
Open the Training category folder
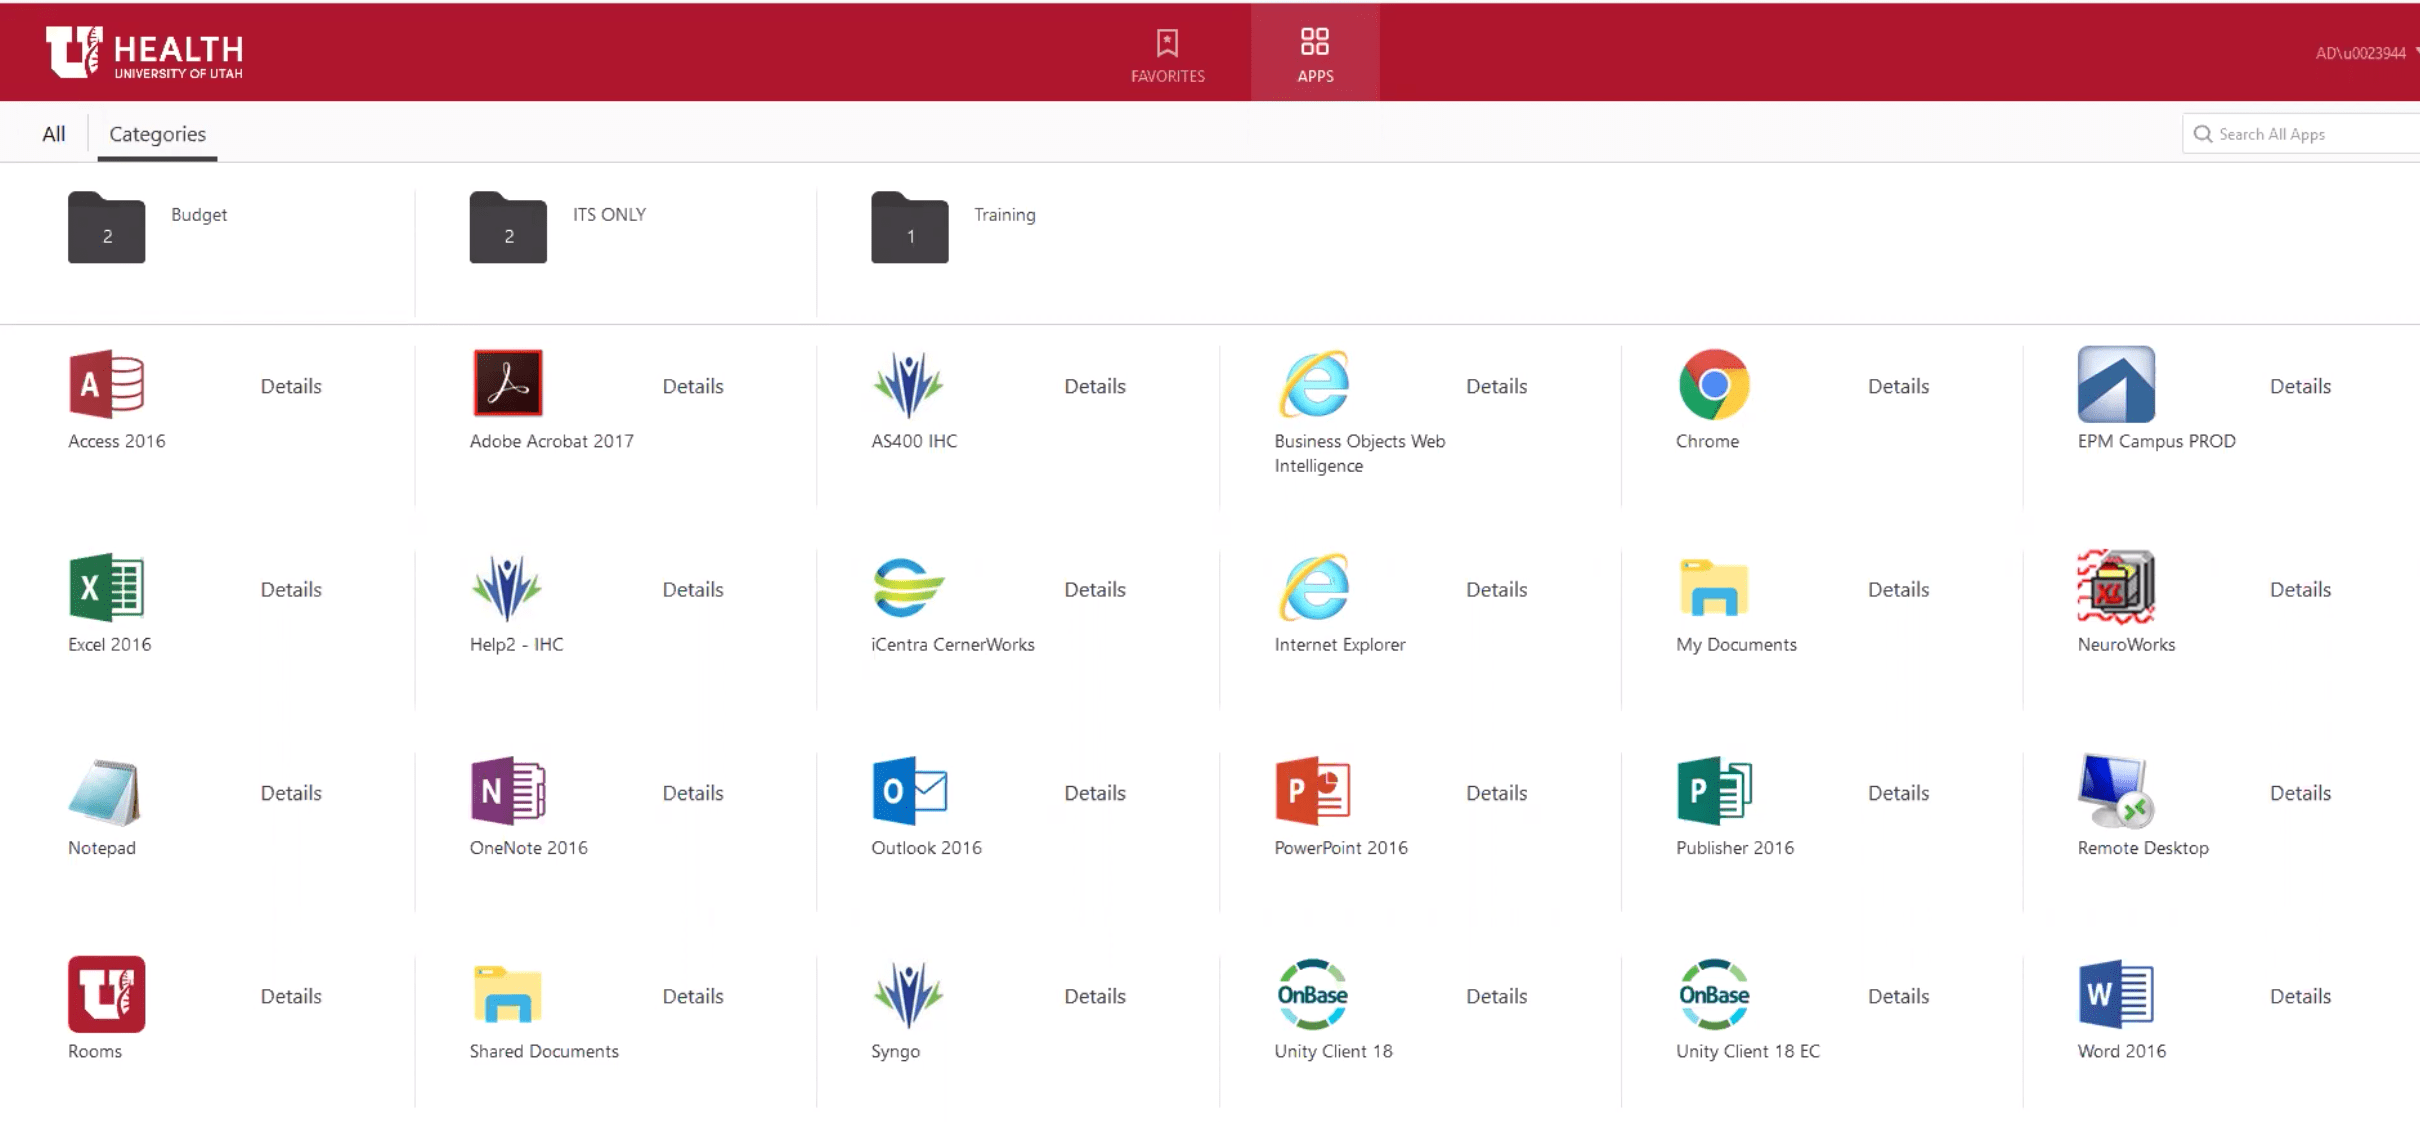(x=910, y=227)
